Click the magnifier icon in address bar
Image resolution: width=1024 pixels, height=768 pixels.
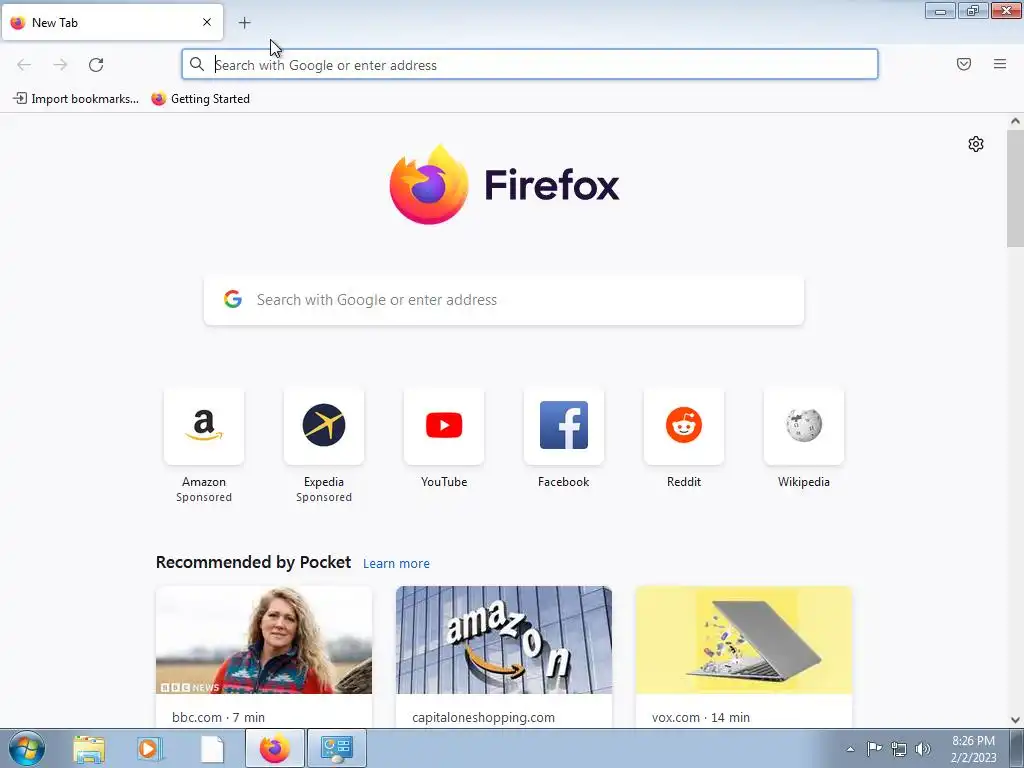pos(197,64)
